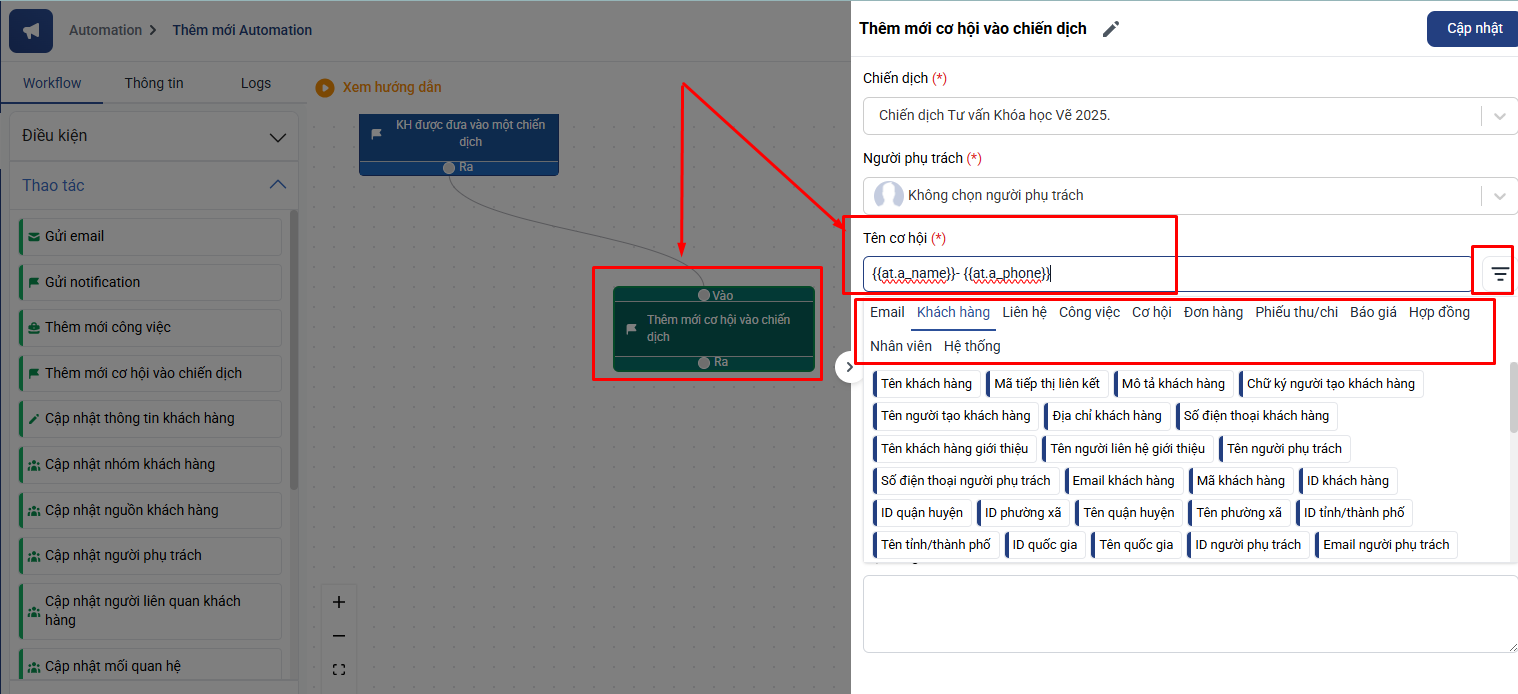Switch to the Thông tin tab
Screen dimensions: 1518x694
click(x=154, y=83)
